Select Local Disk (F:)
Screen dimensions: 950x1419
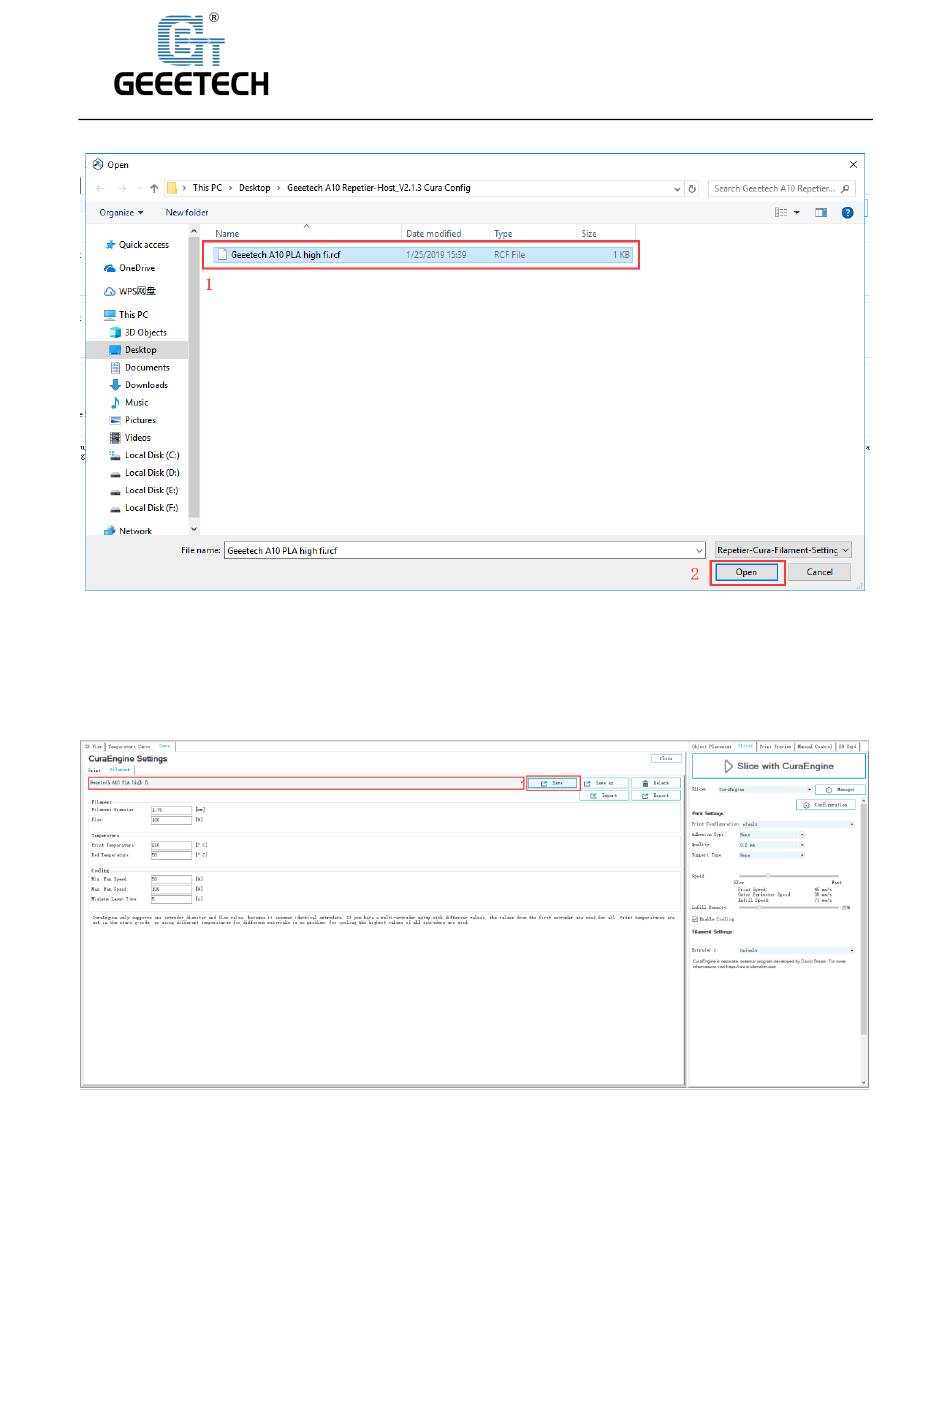point(145,508)
